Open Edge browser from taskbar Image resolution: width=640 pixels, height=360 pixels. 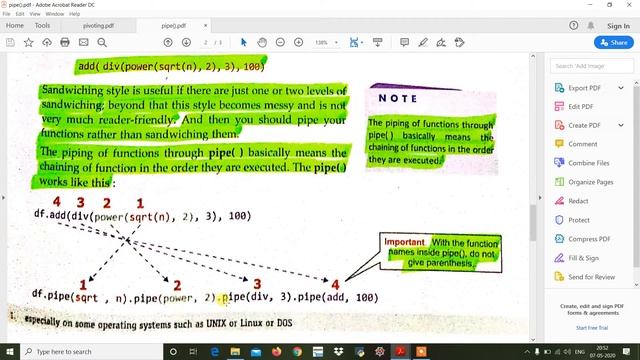(214, 351)
